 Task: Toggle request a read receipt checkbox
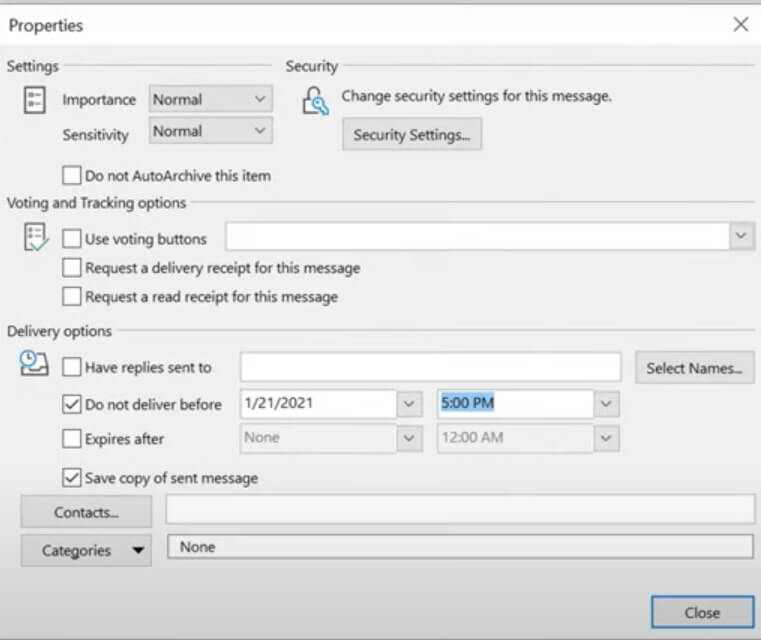click(71, 297)
